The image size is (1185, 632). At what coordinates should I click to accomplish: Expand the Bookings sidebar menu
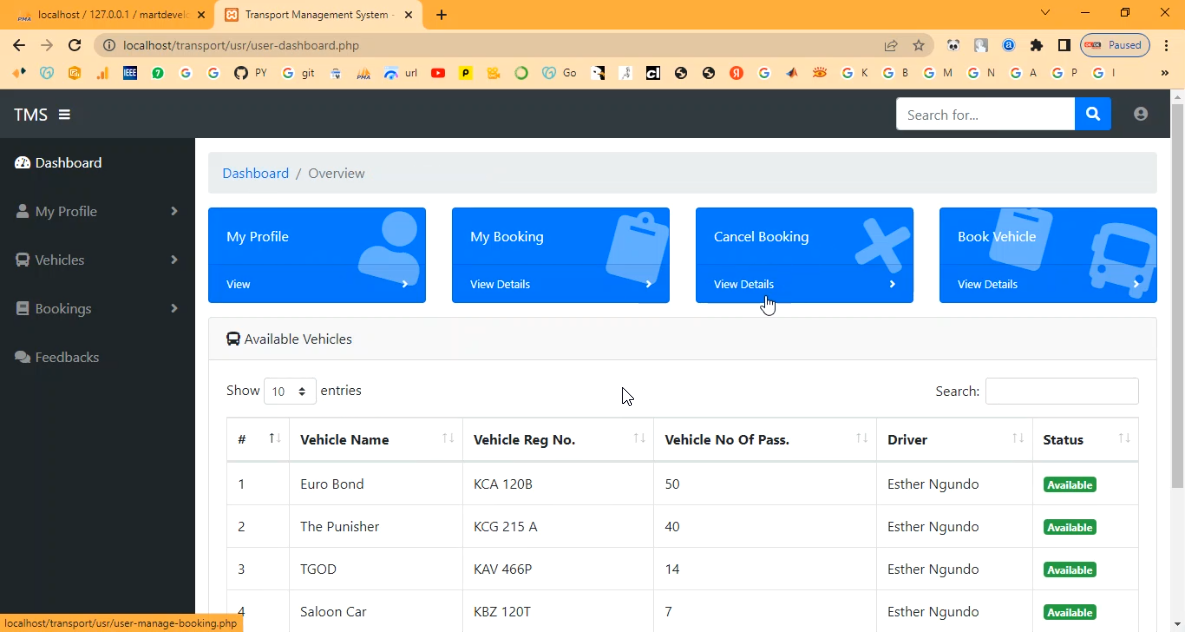pyautogui.click(x=96, y=309)
